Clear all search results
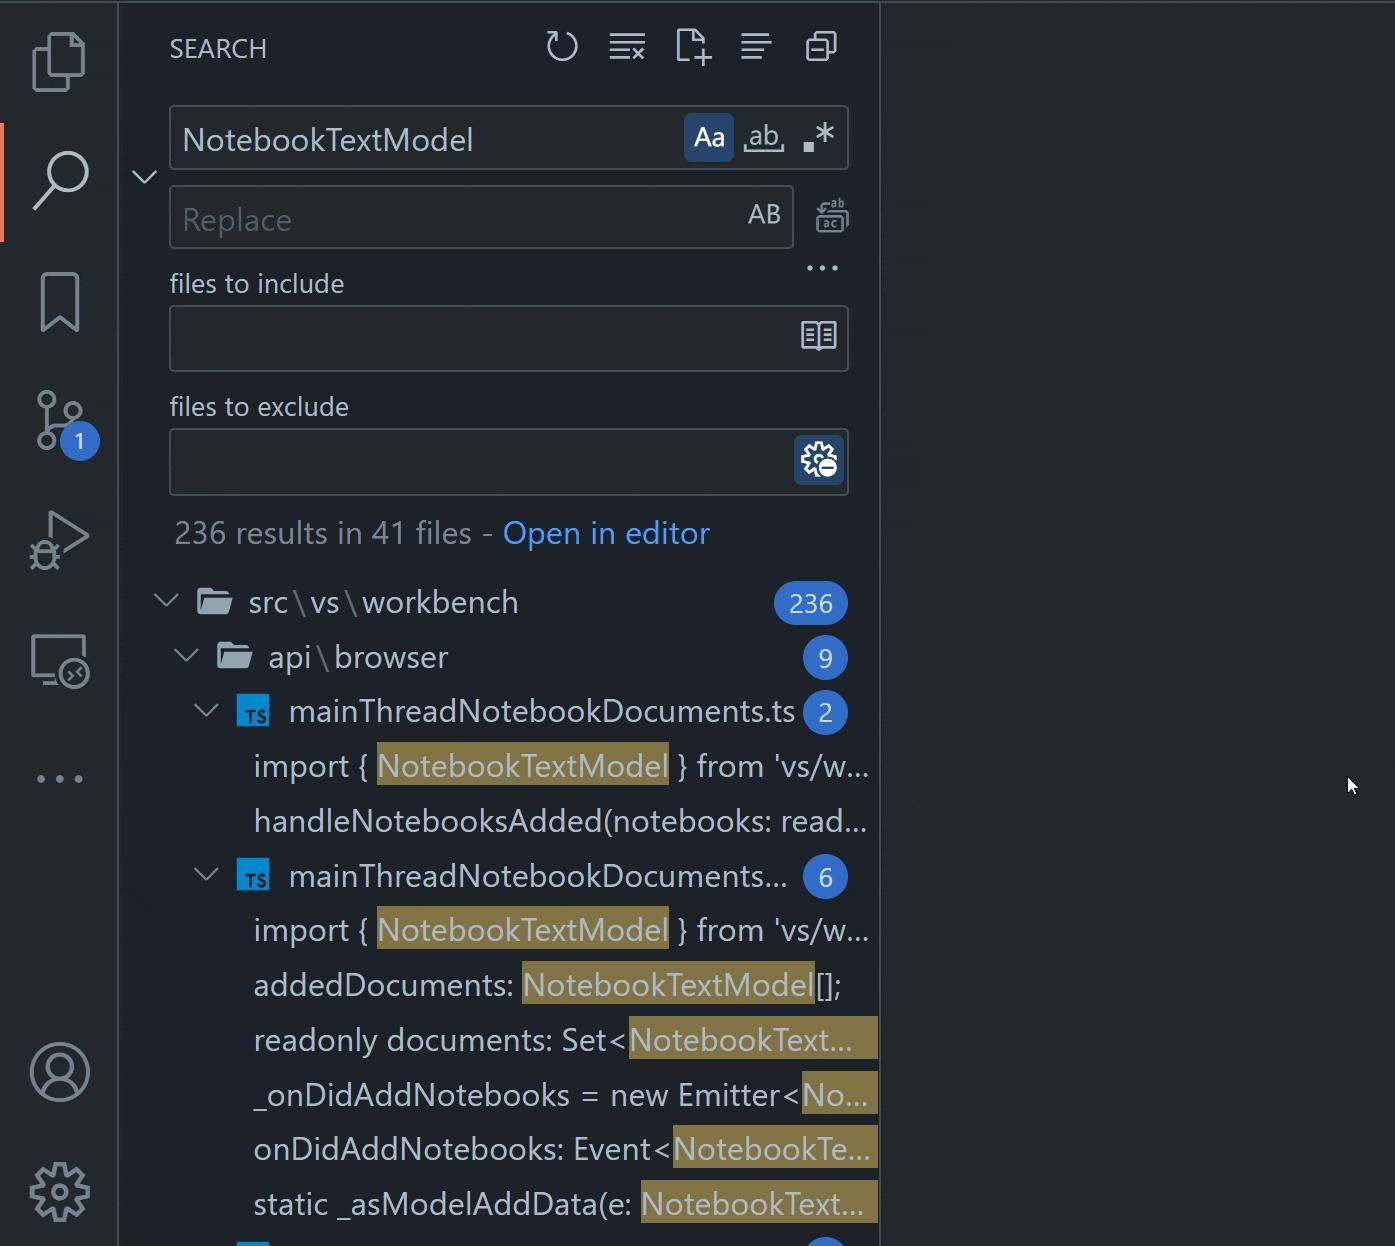 [x=627, y=46]
